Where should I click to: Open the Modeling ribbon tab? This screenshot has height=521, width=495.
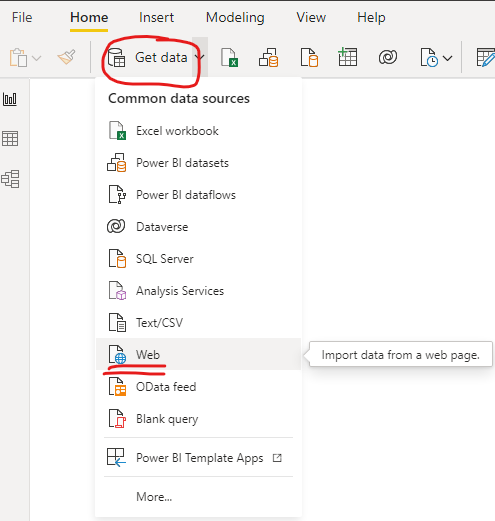[235, 17]
